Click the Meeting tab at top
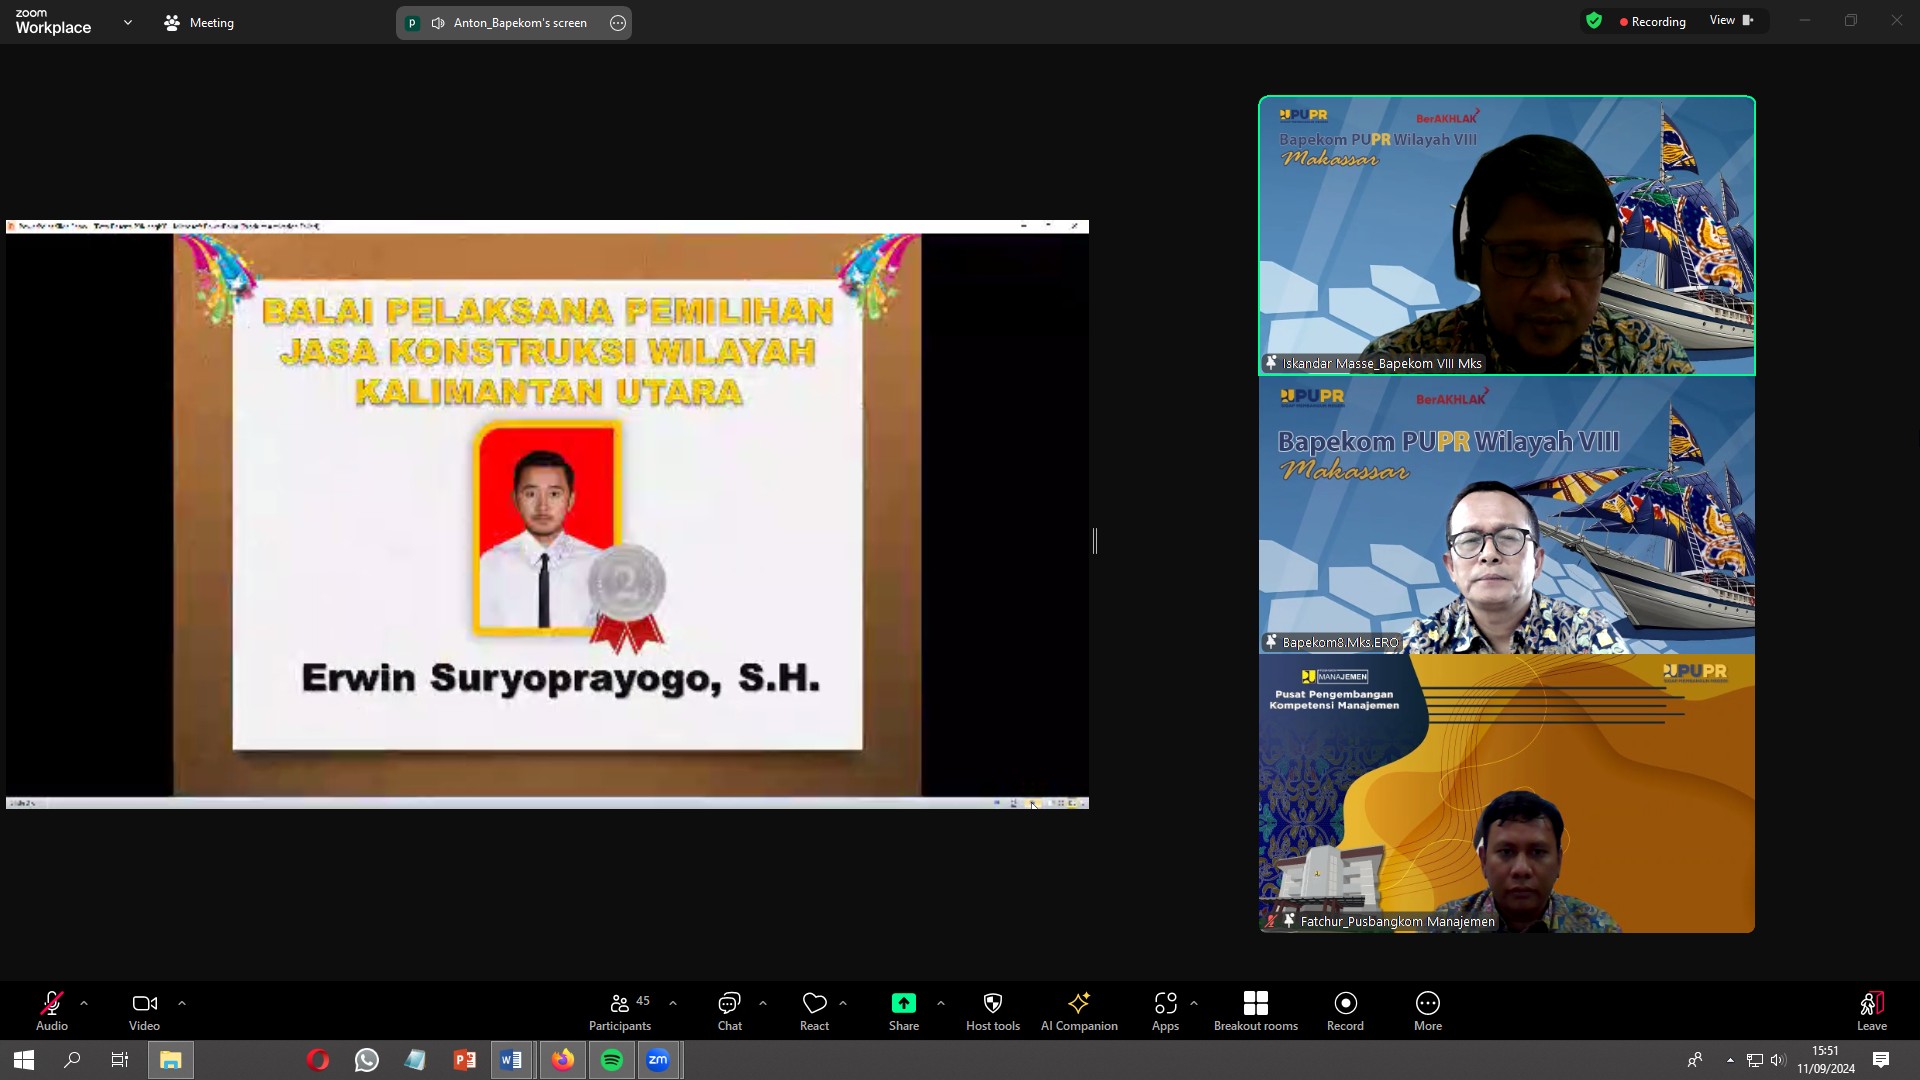 (x=199, y=22)
